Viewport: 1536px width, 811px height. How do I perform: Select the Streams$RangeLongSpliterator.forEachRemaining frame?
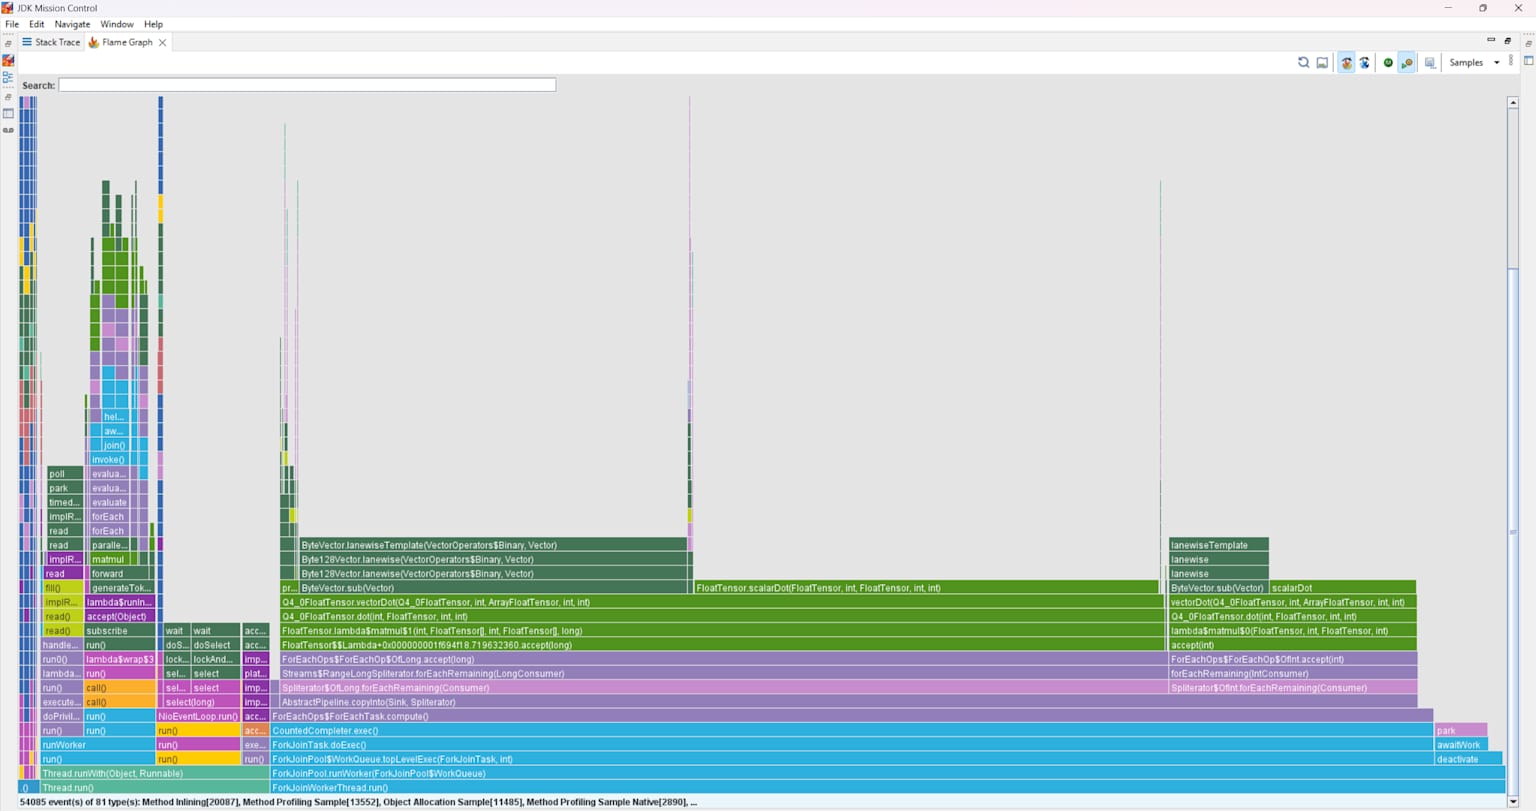click(x=722, y=673)
